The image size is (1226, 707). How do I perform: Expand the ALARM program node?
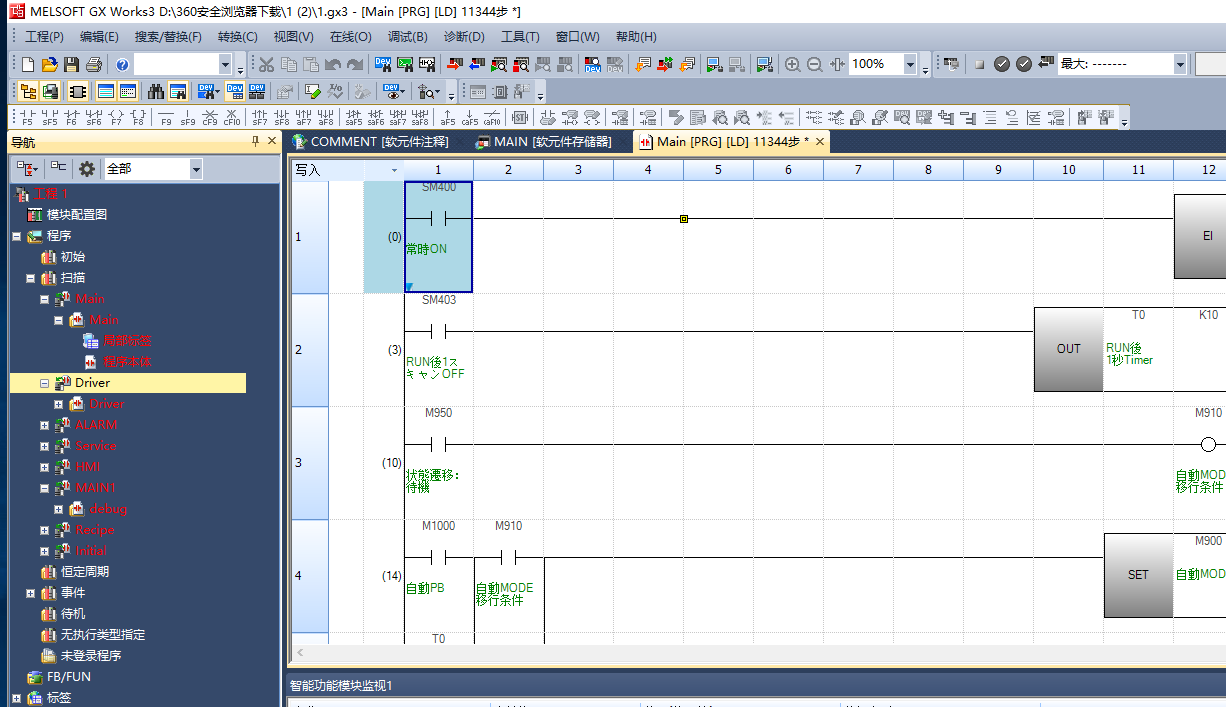[44, 425]
